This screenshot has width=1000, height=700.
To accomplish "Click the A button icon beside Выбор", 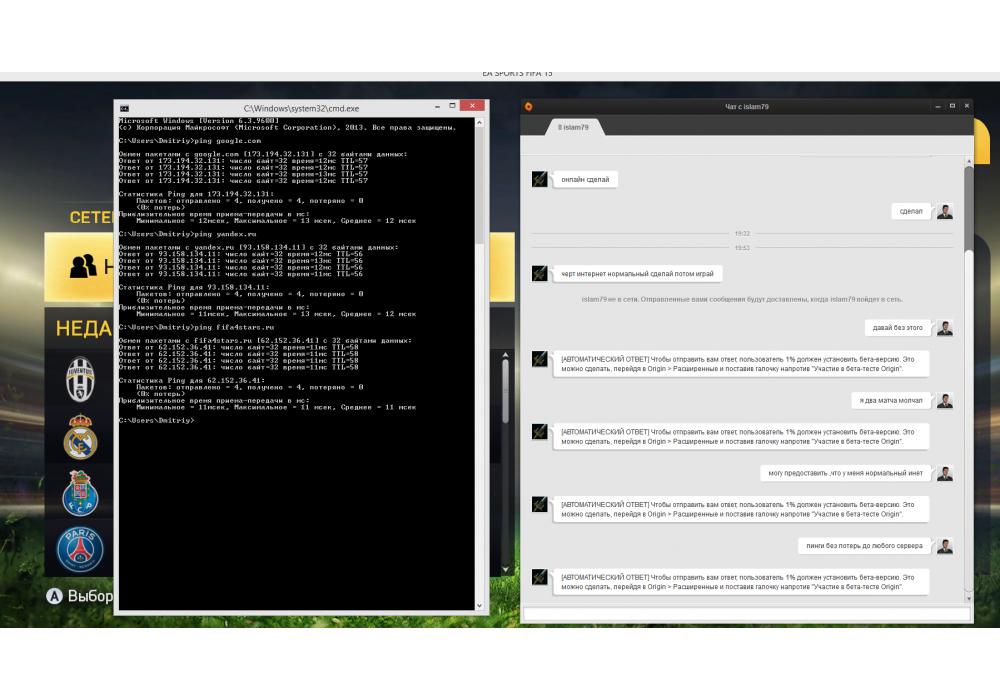I will coord(54,596).
